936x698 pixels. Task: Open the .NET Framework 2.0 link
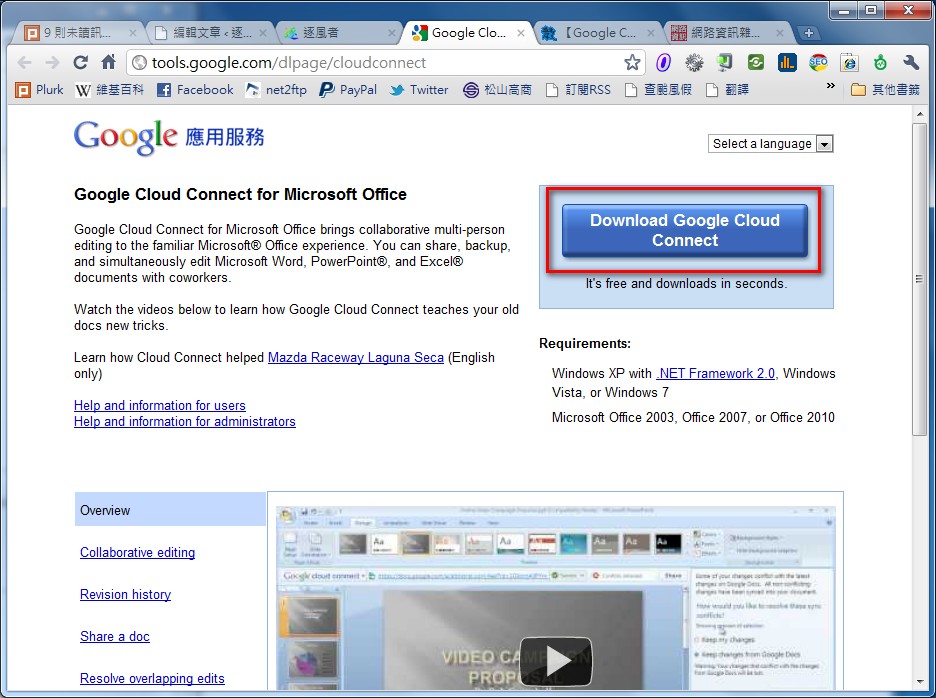715,373
